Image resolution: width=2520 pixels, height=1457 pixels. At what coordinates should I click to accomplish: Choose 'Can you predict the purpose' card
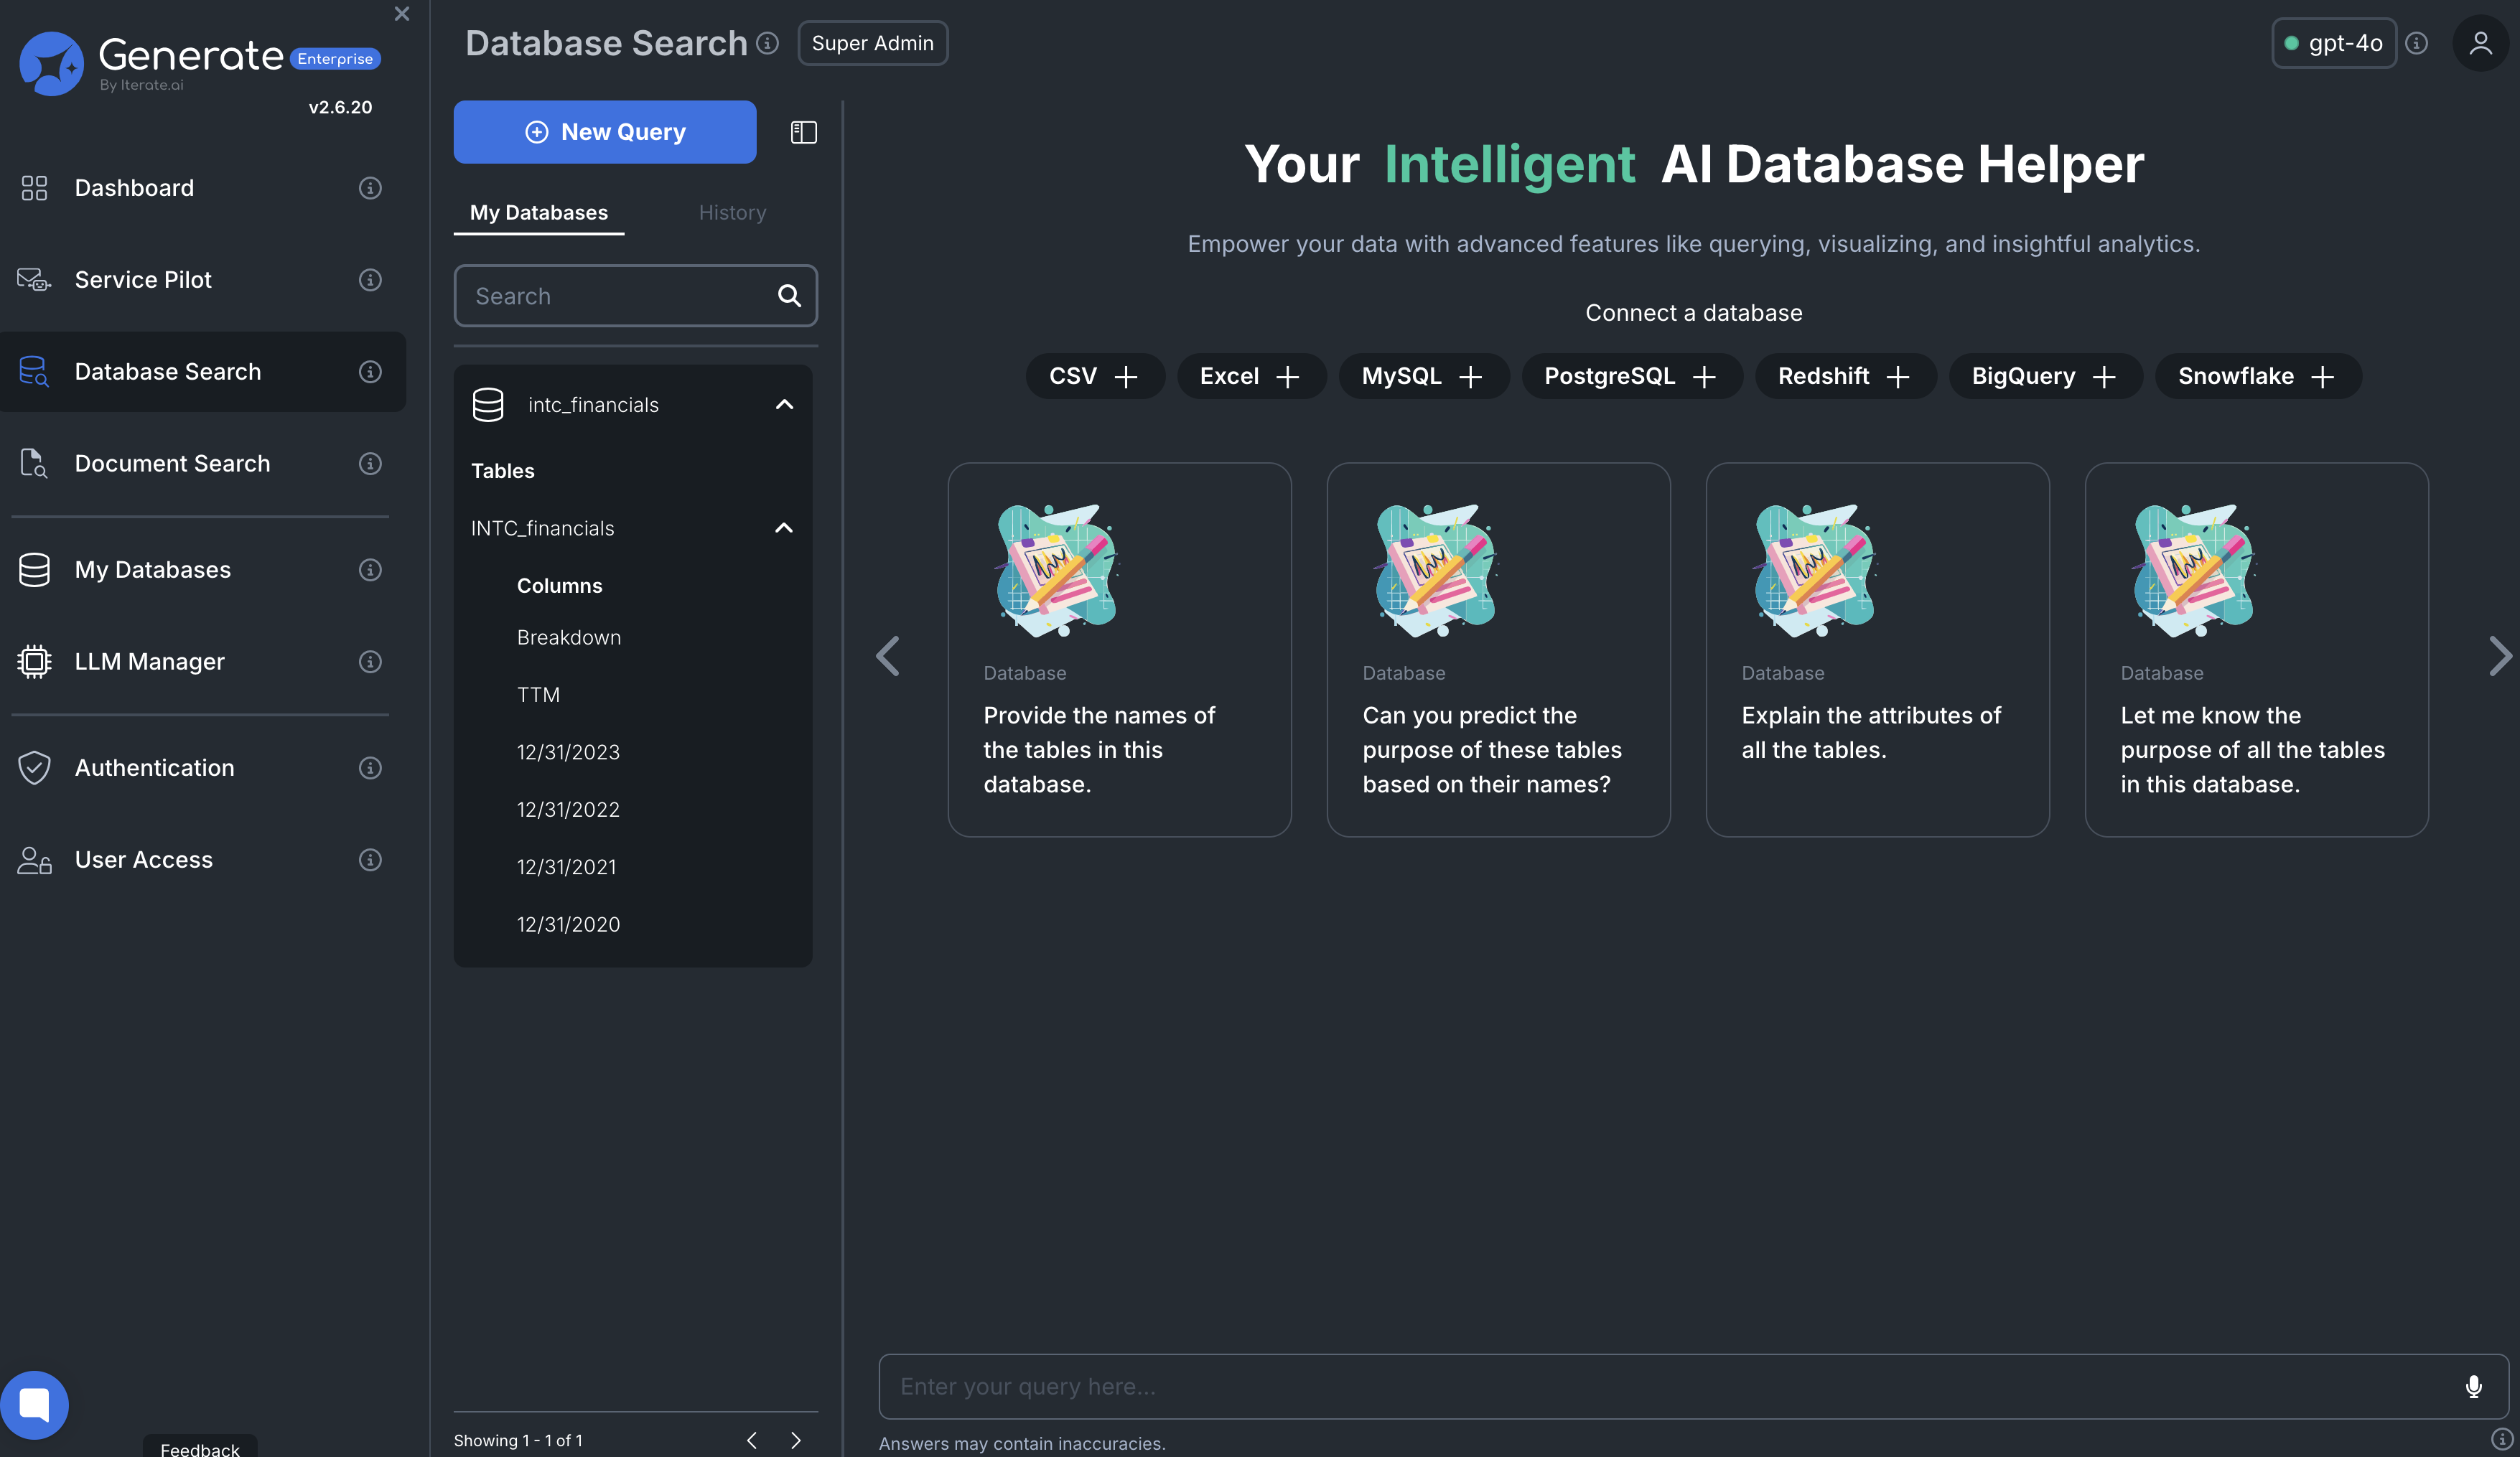pyautogui.click(x=1498, y=650)
